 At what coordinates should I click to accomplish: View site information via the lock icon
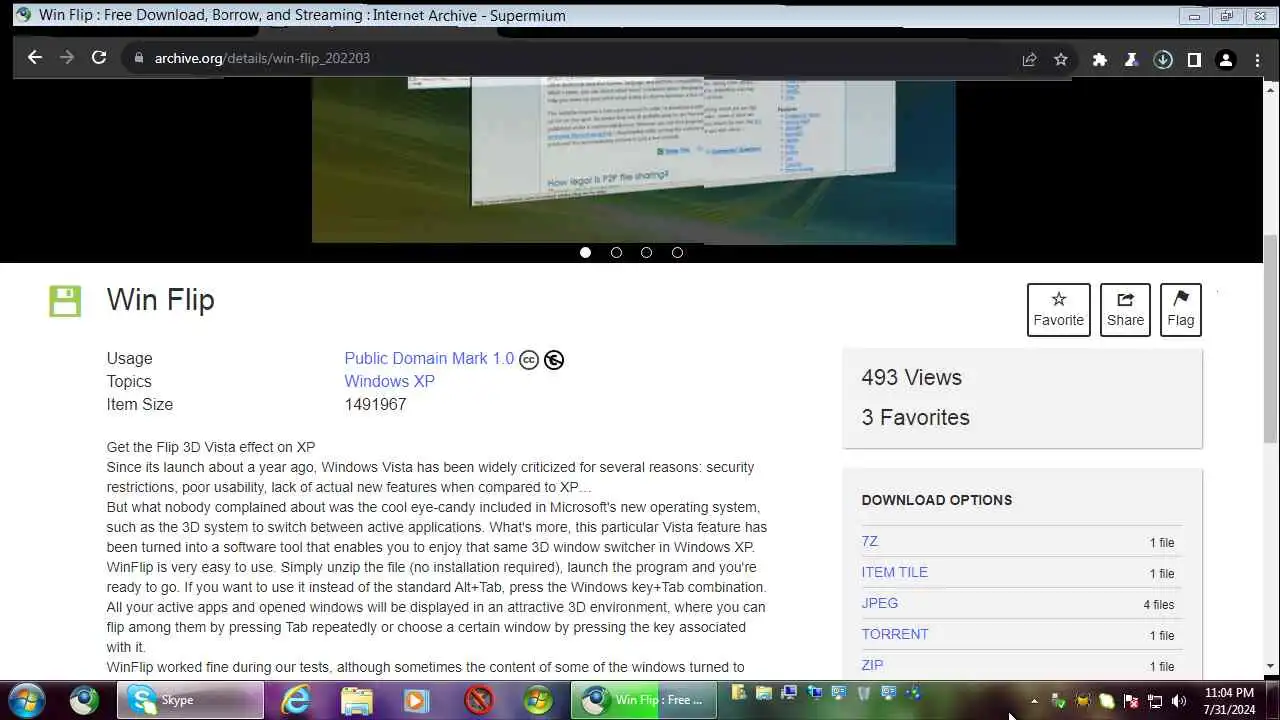(x=139, y=58)
